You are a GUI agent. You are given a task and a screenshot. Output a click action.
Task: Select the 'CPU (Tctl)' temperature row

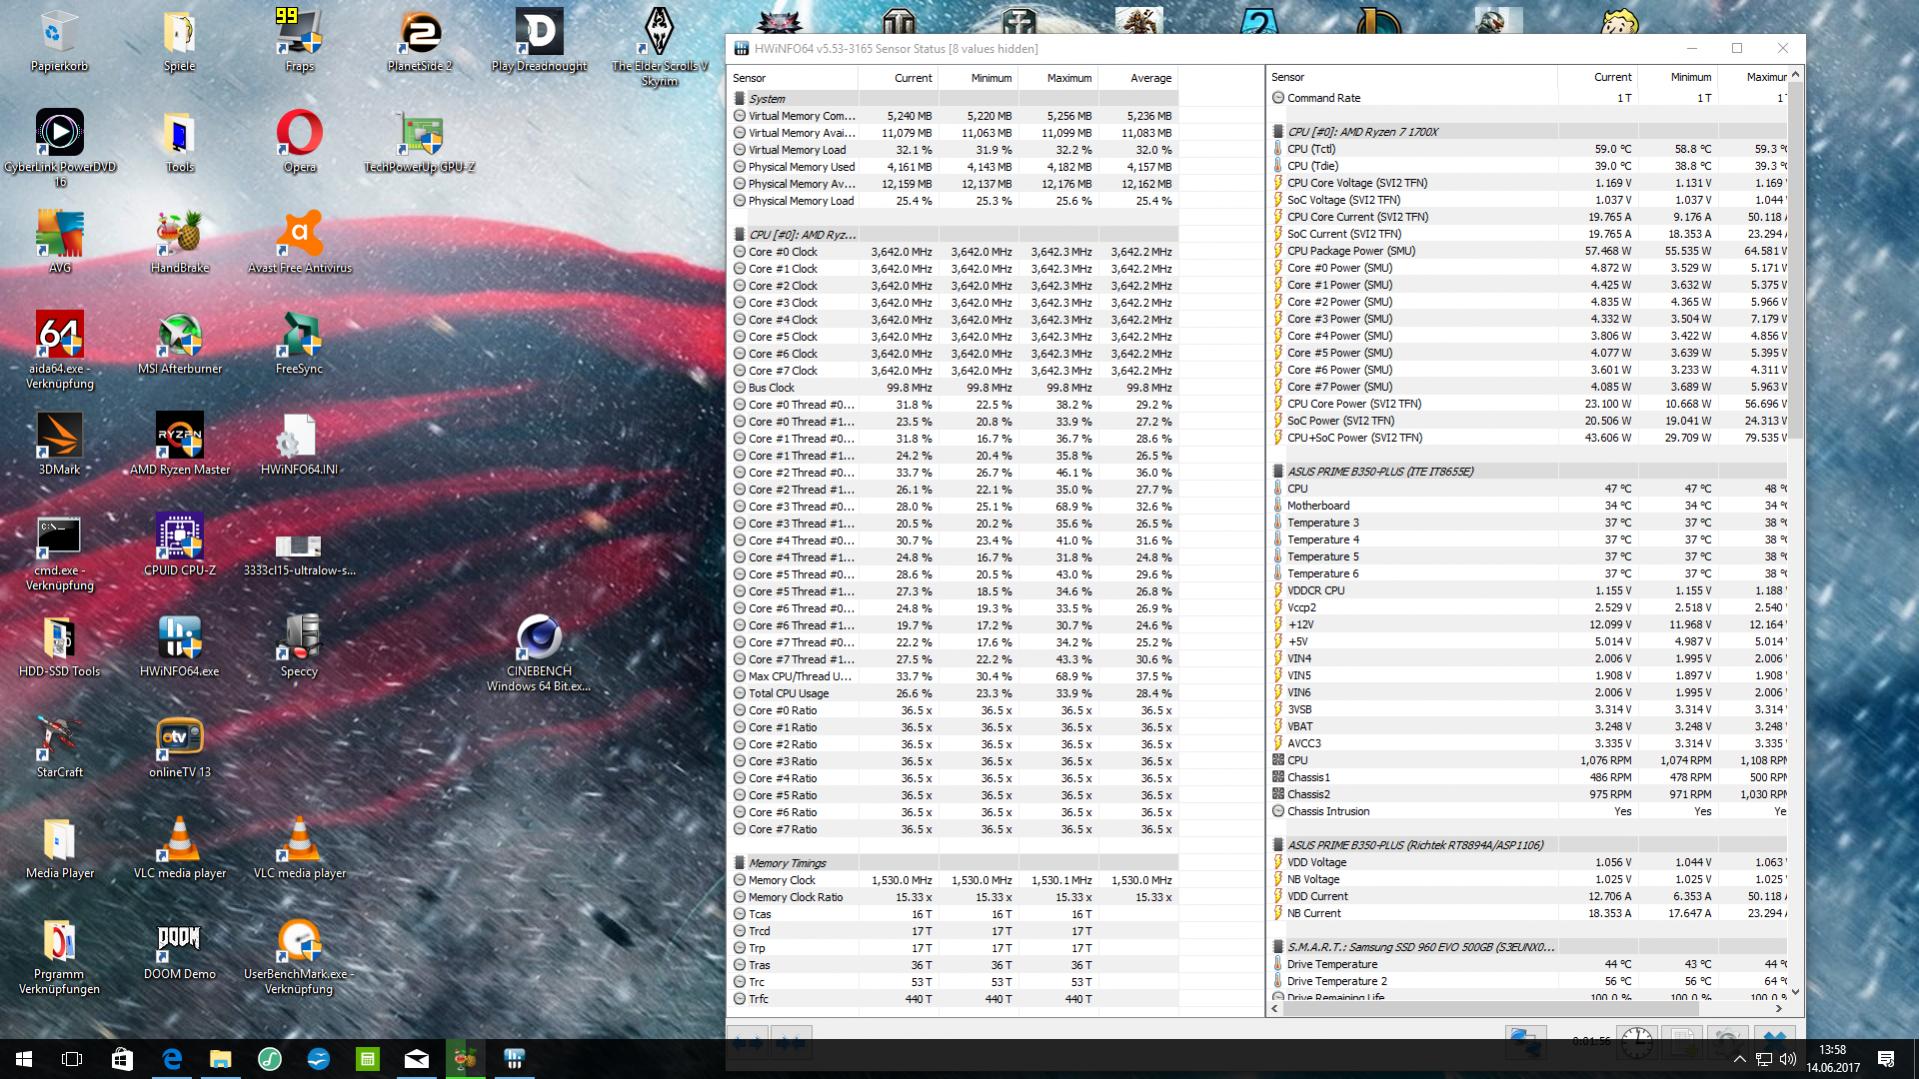(x=1527, y=149)
